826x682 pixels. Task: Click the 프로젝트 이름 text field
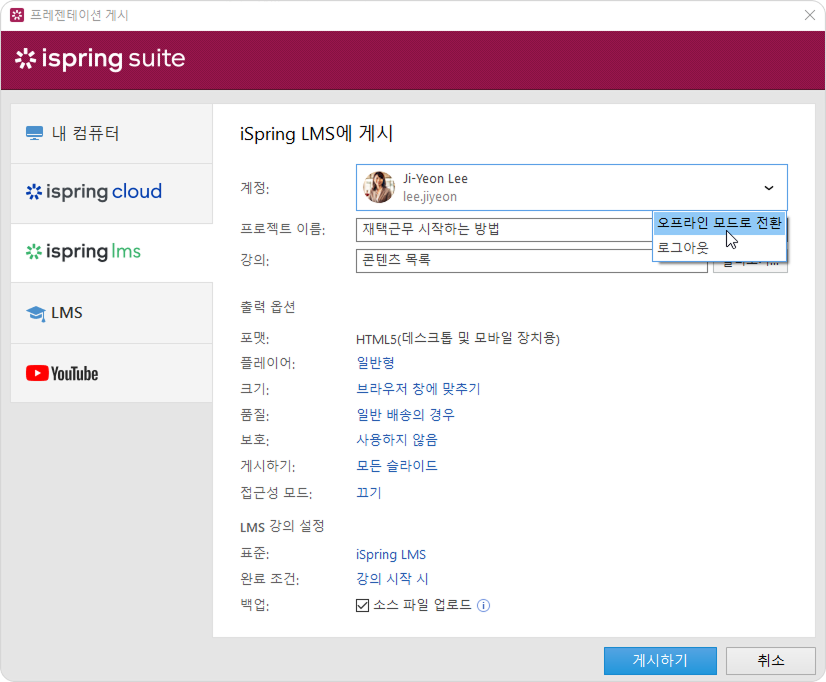tap(500, 230)
